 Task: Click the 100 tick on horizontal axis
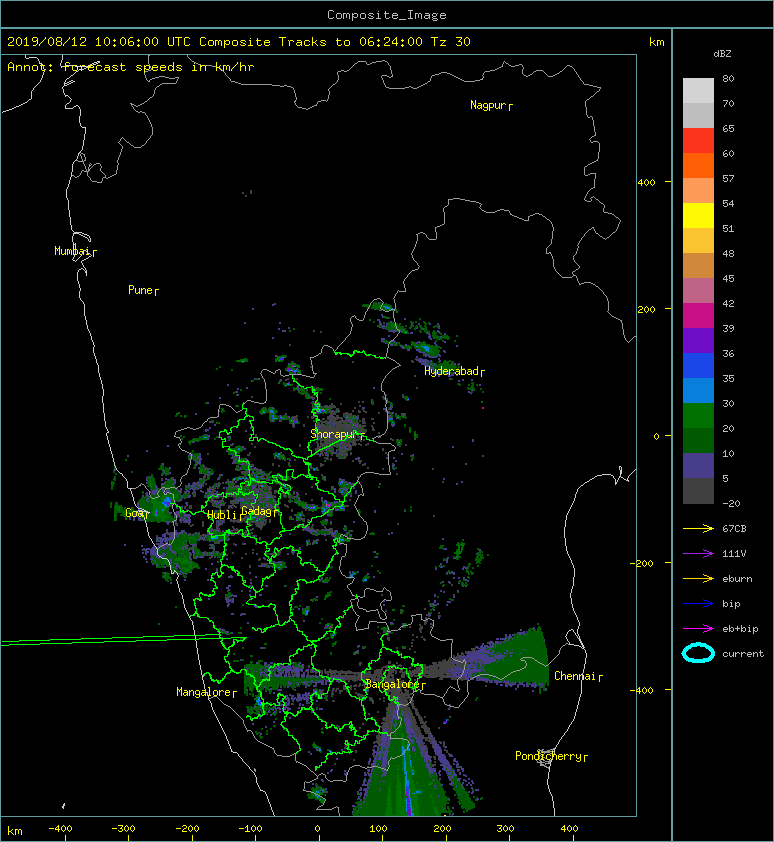pos(379,829)
